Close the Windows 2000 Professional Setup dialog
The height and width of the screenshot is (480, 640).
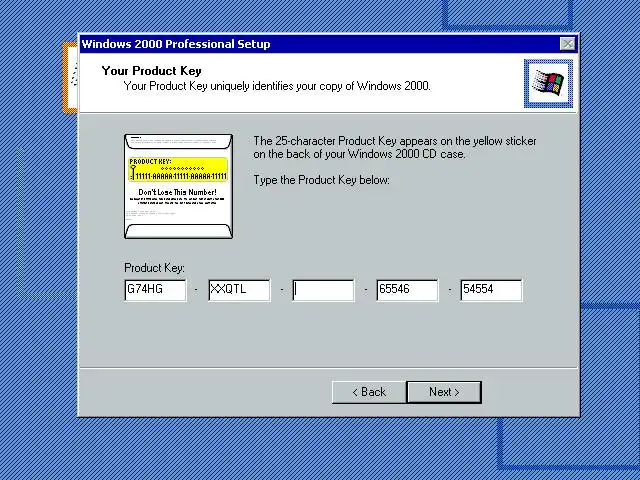tap(567, 44)
